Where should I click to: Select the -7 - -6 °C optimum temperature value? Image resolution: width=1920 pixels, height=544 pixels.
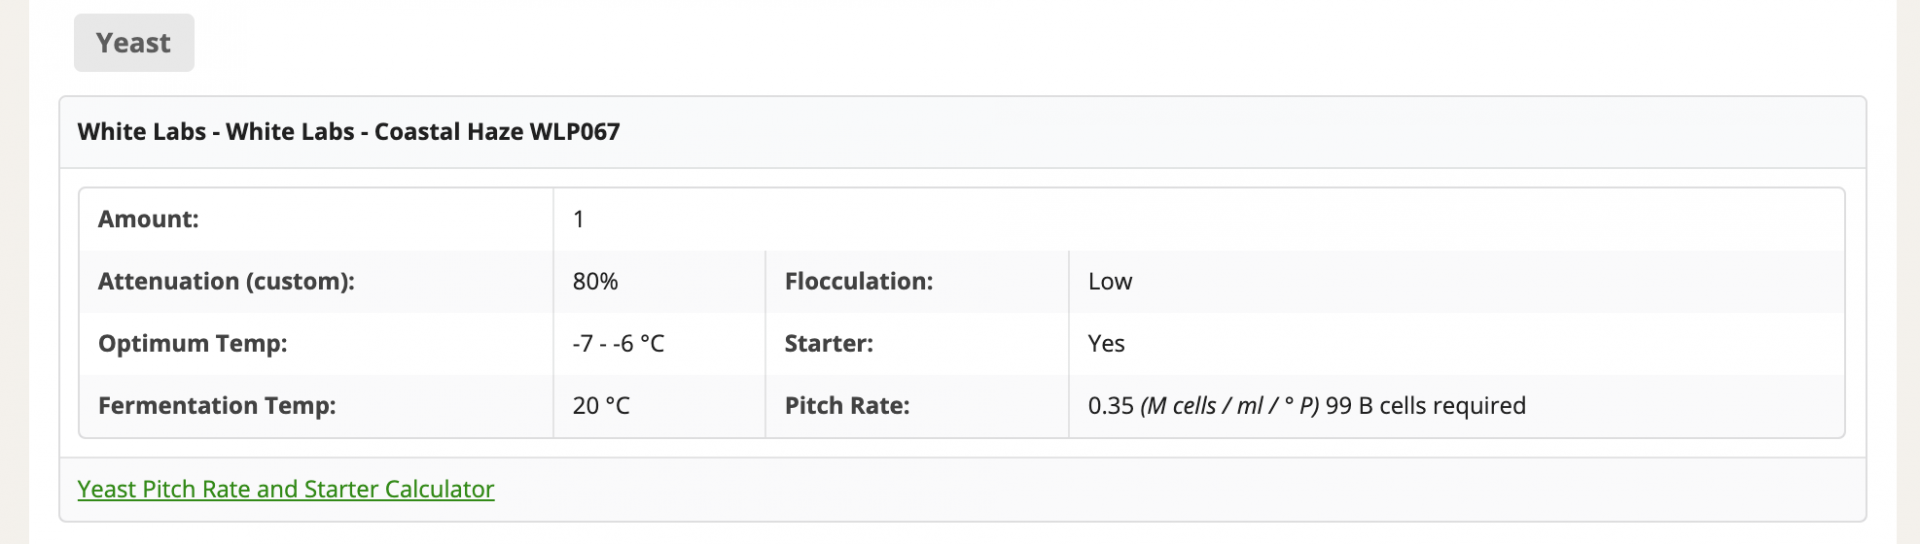click(x=618, y=343)
